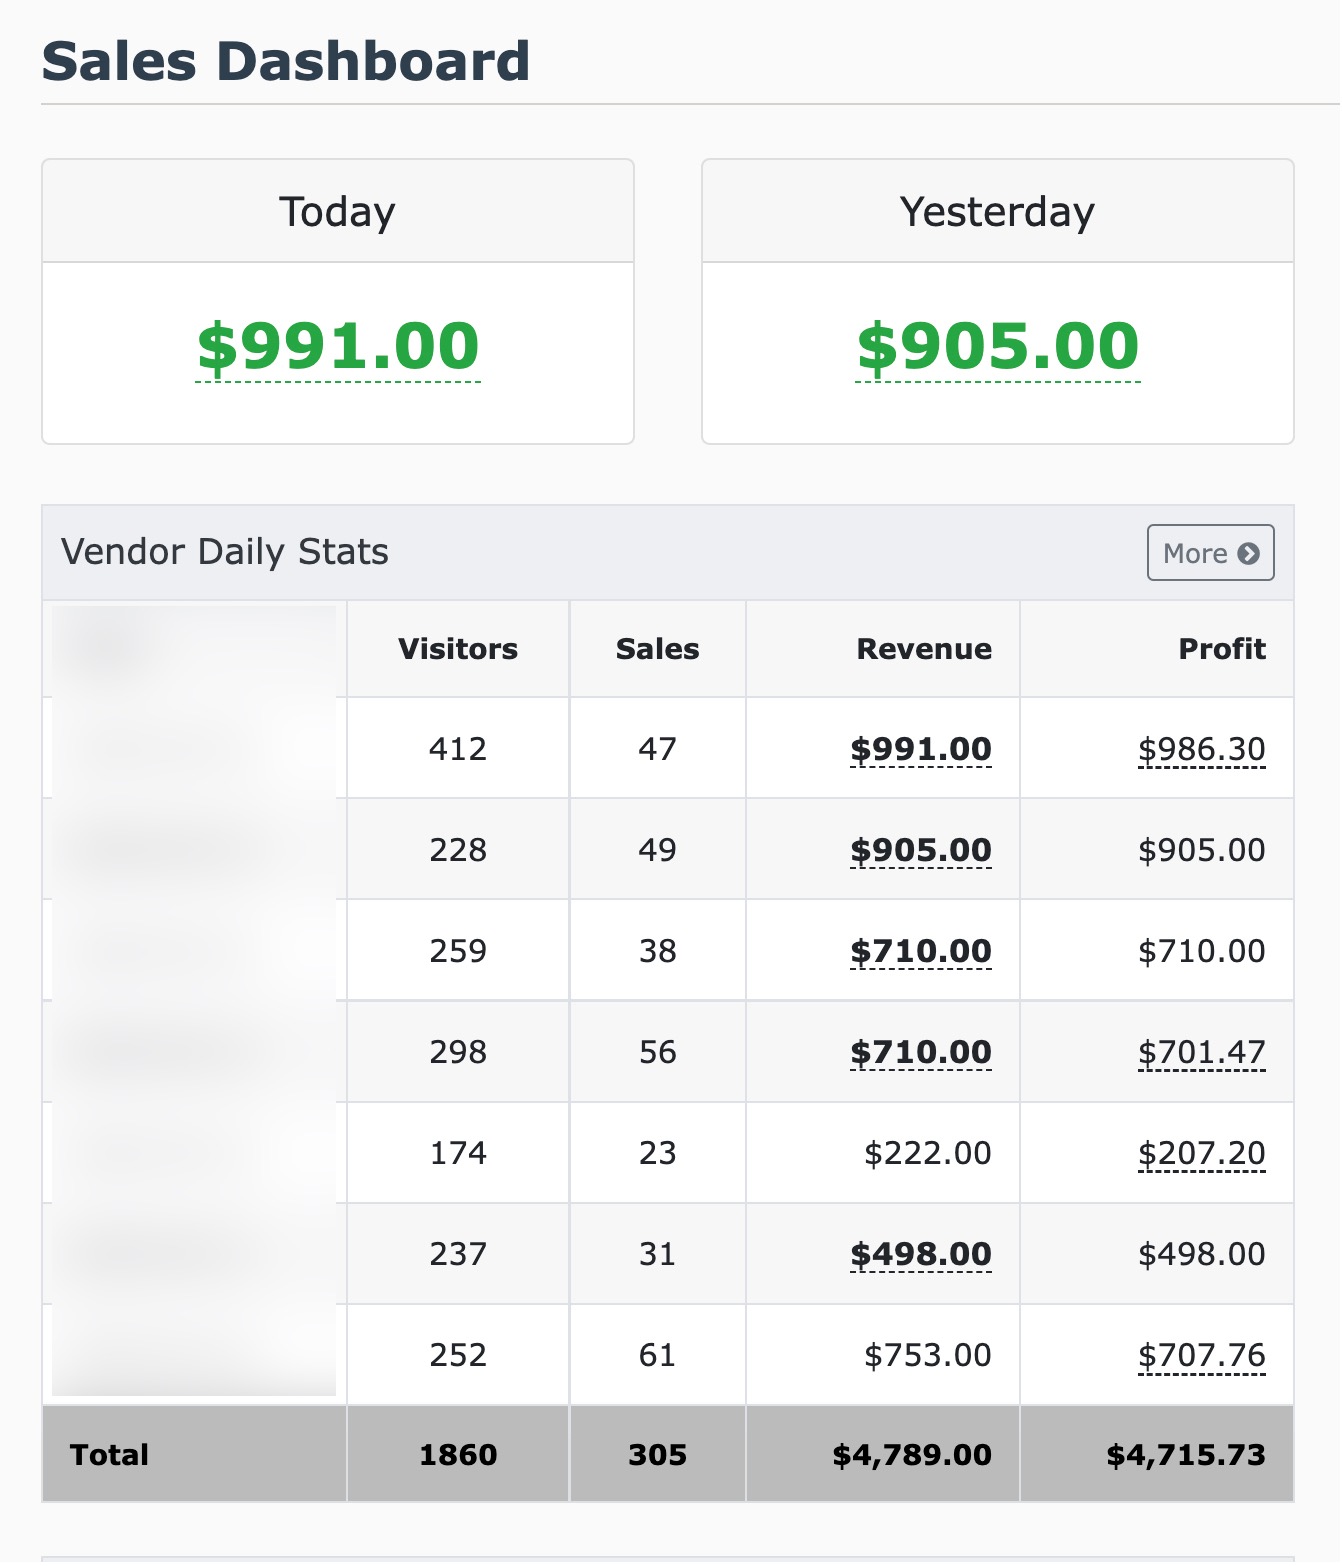Click the bold $905.00 revenue table link
Viewport: 1342px width, 1566px height.
coord(920,850)
